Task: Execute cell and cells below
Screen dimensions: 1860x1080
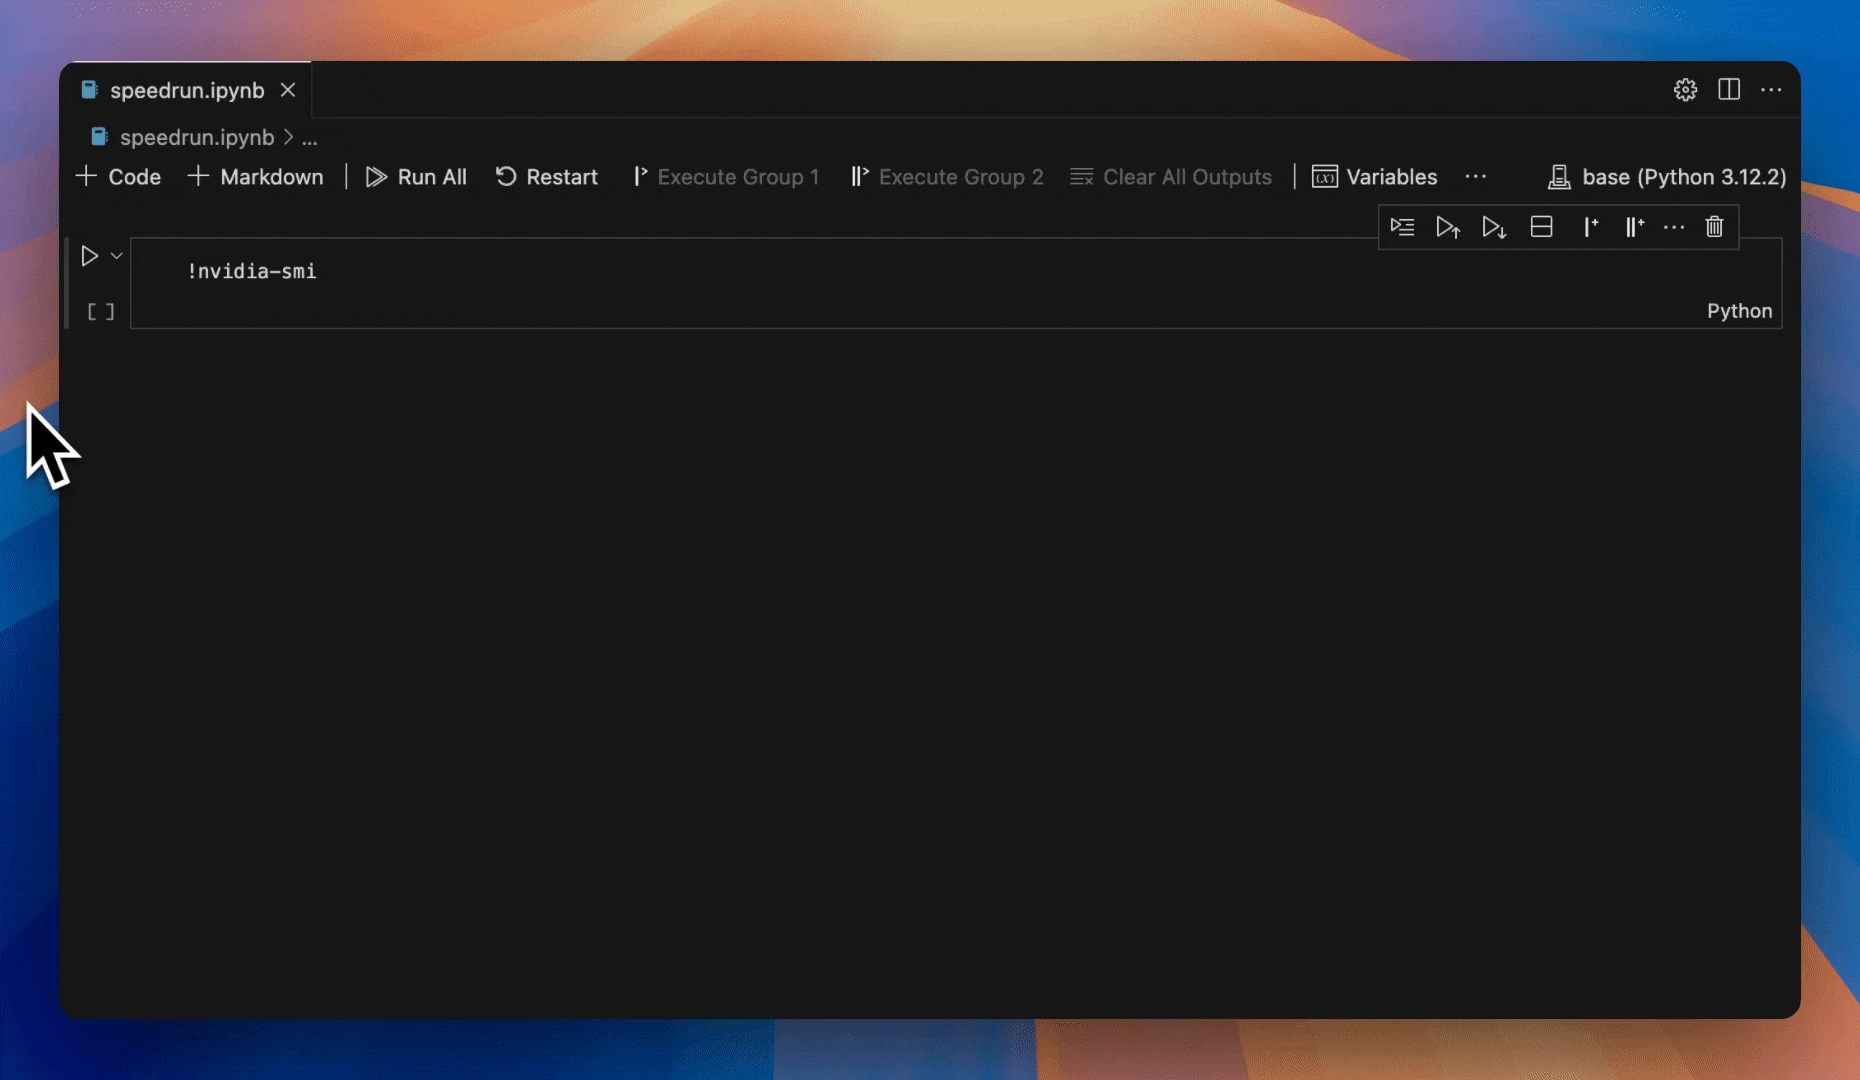Action: (x=1494, y=227)
